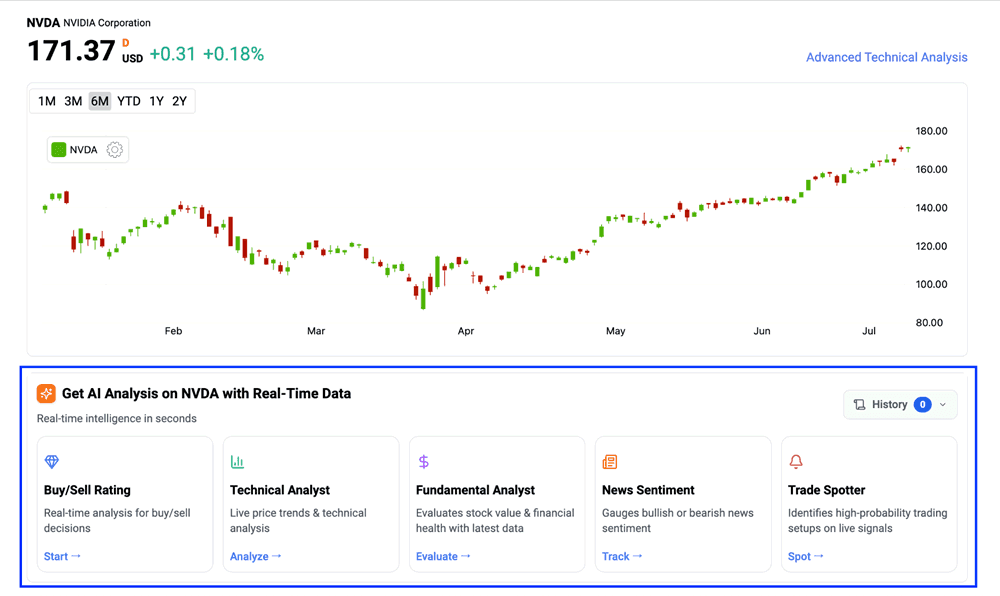Click the Technical Analyst bar chart icon
Screen dimensions: 1000x596
pyautogui.click(x=237, y=462)
